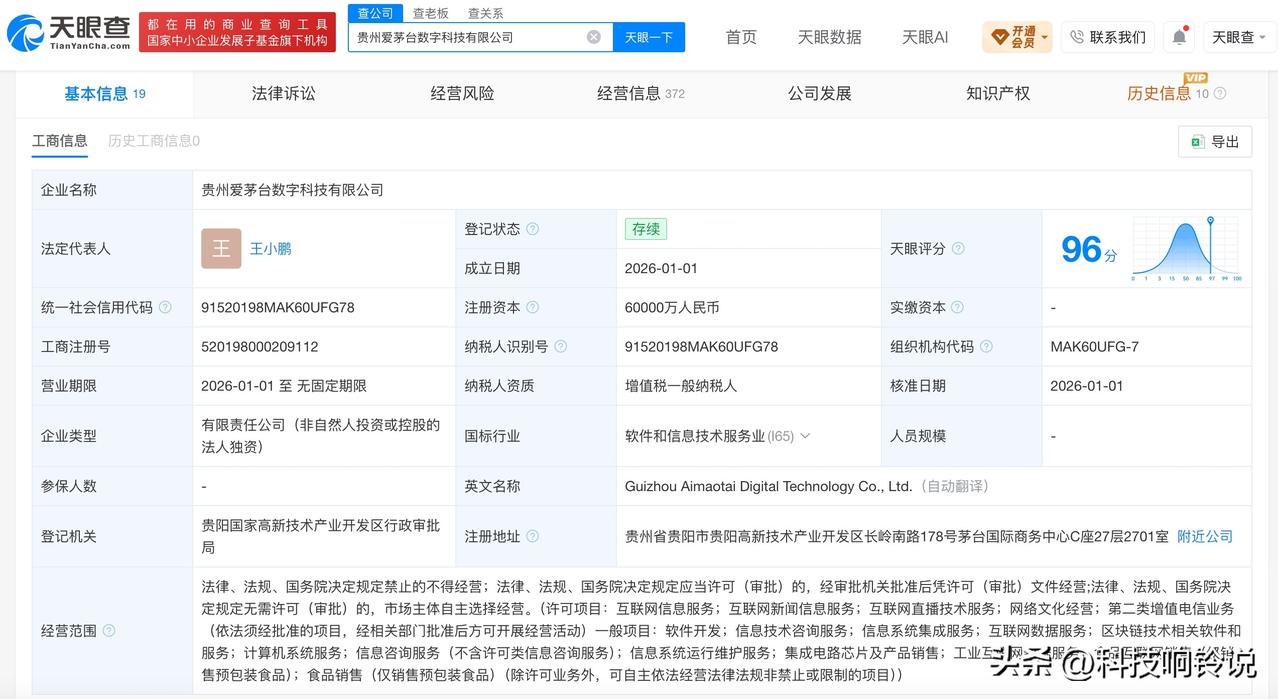The image size is (1278, 699).
Task: Switch to 工商信息 sub-tab
Action: click(60, 141)
